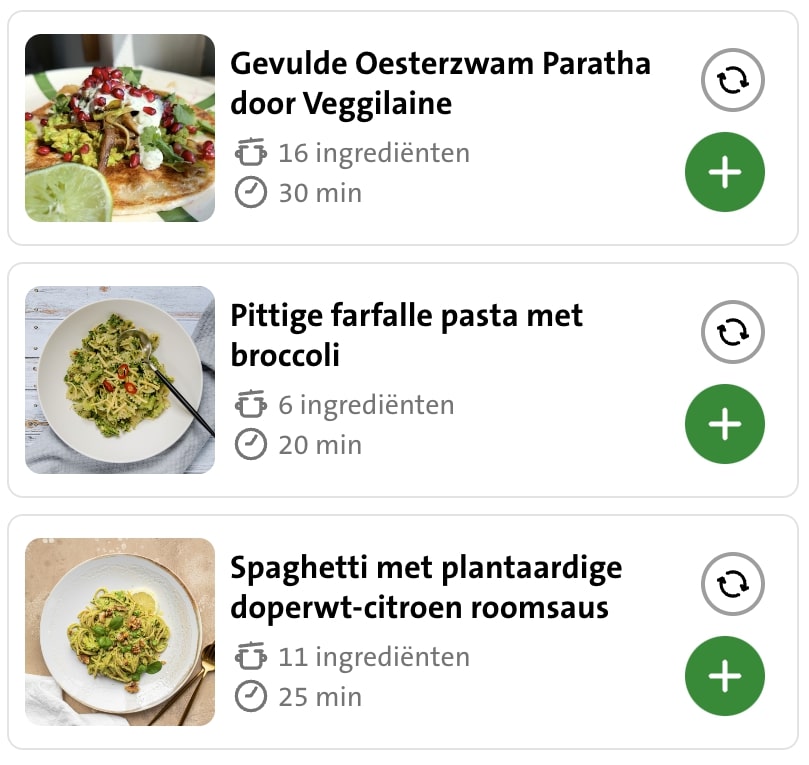Open Spaghetti met plantaardige doperwt-citroen roomsaus title
Viewport: 809px width, 765px height.
[426, 587]
